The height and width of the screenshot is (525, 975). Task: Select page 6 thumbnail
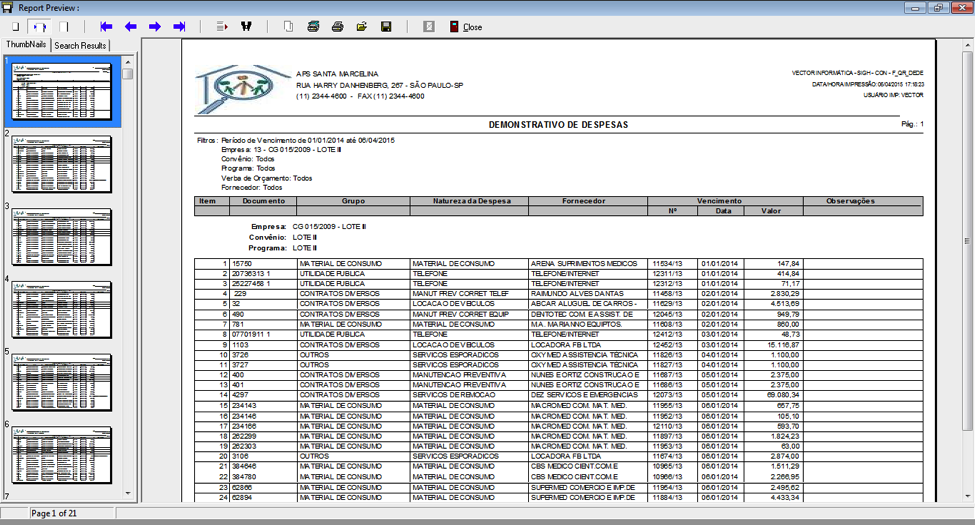[62, 455]
